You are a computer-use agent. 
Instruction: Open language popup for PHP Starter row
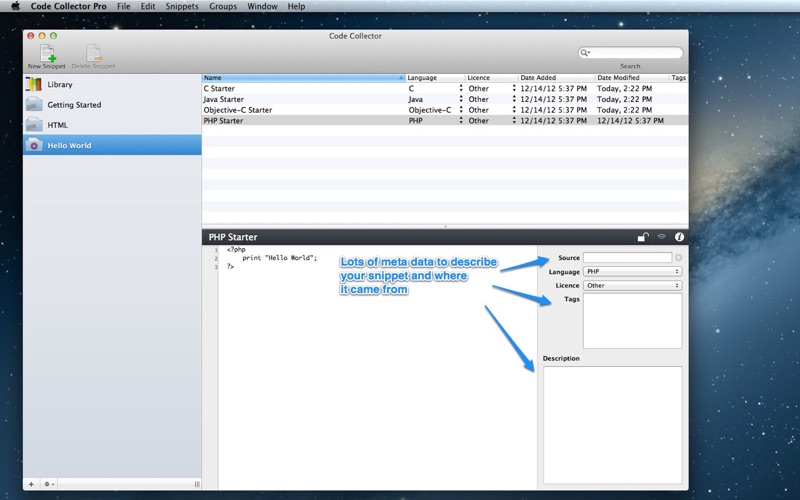tap(461, 120)
